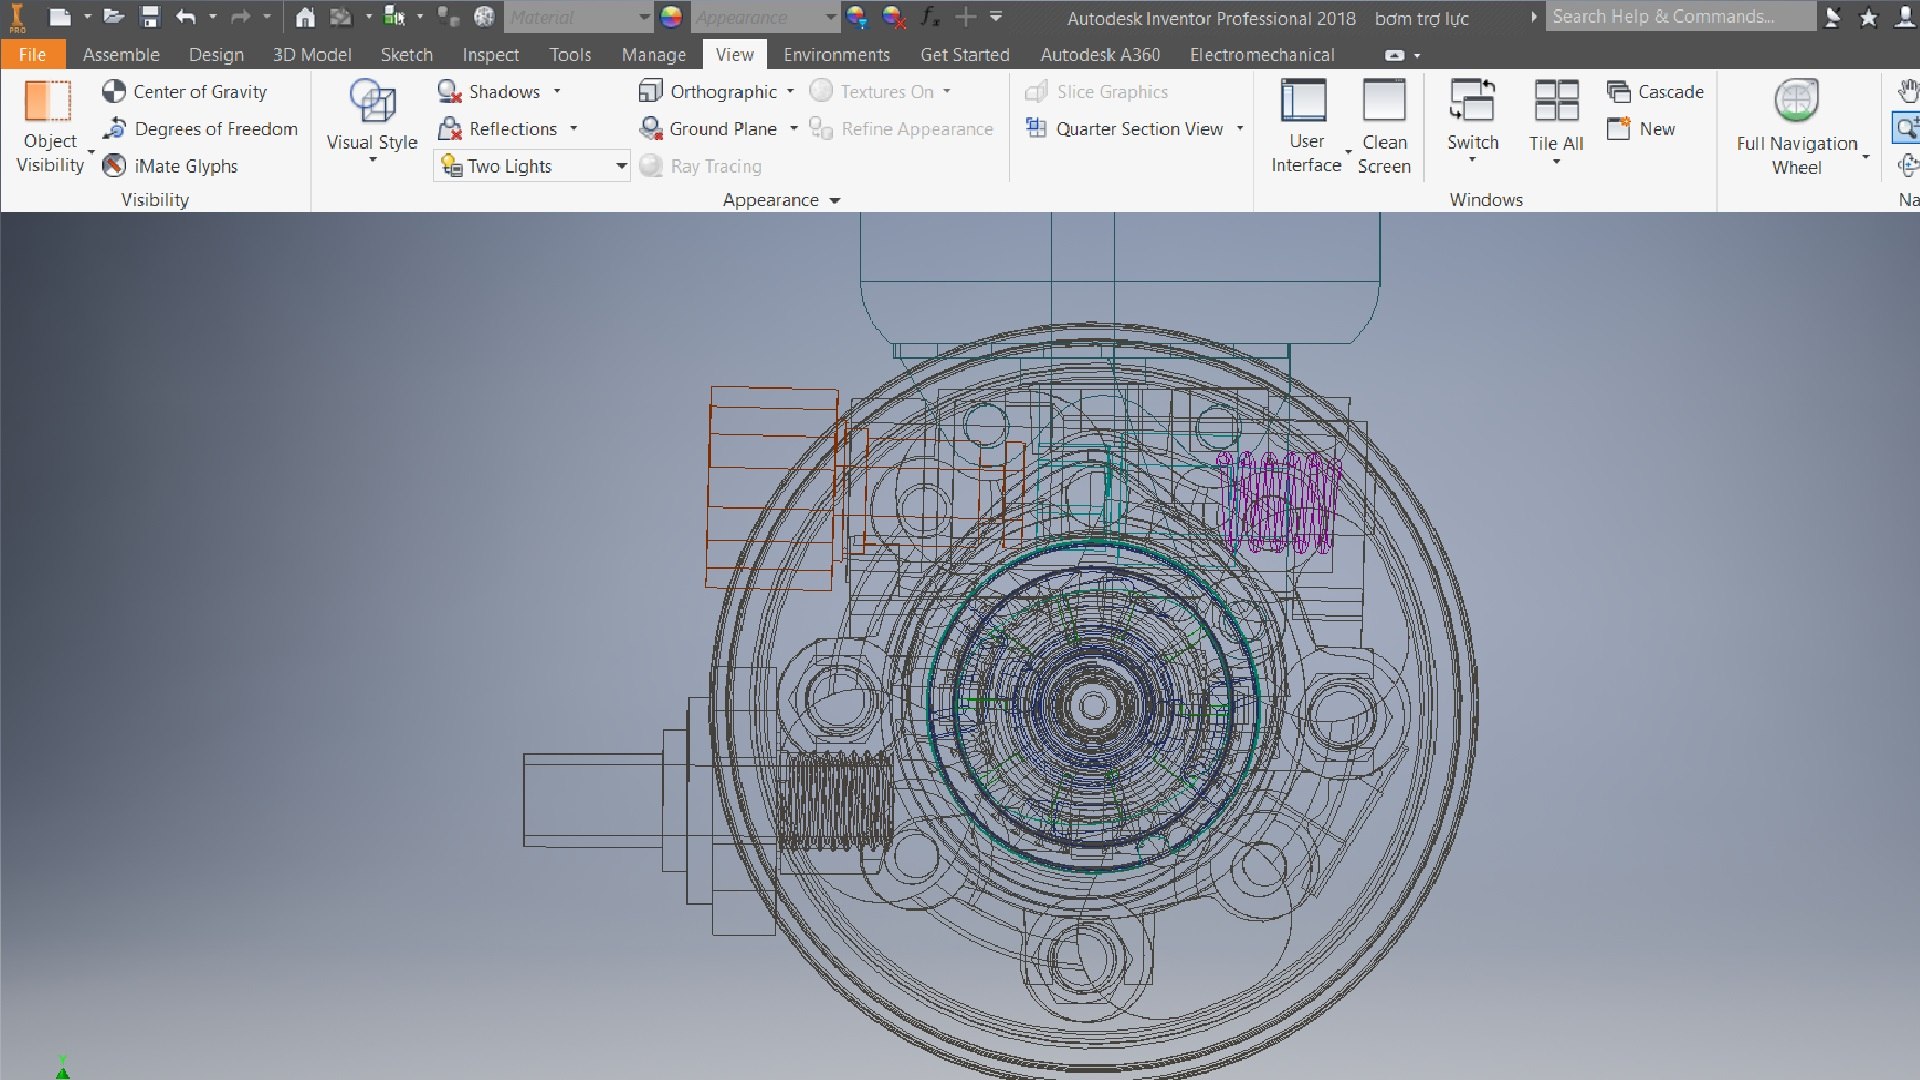Click the Search Help & Commands field

coord(1680,16)
